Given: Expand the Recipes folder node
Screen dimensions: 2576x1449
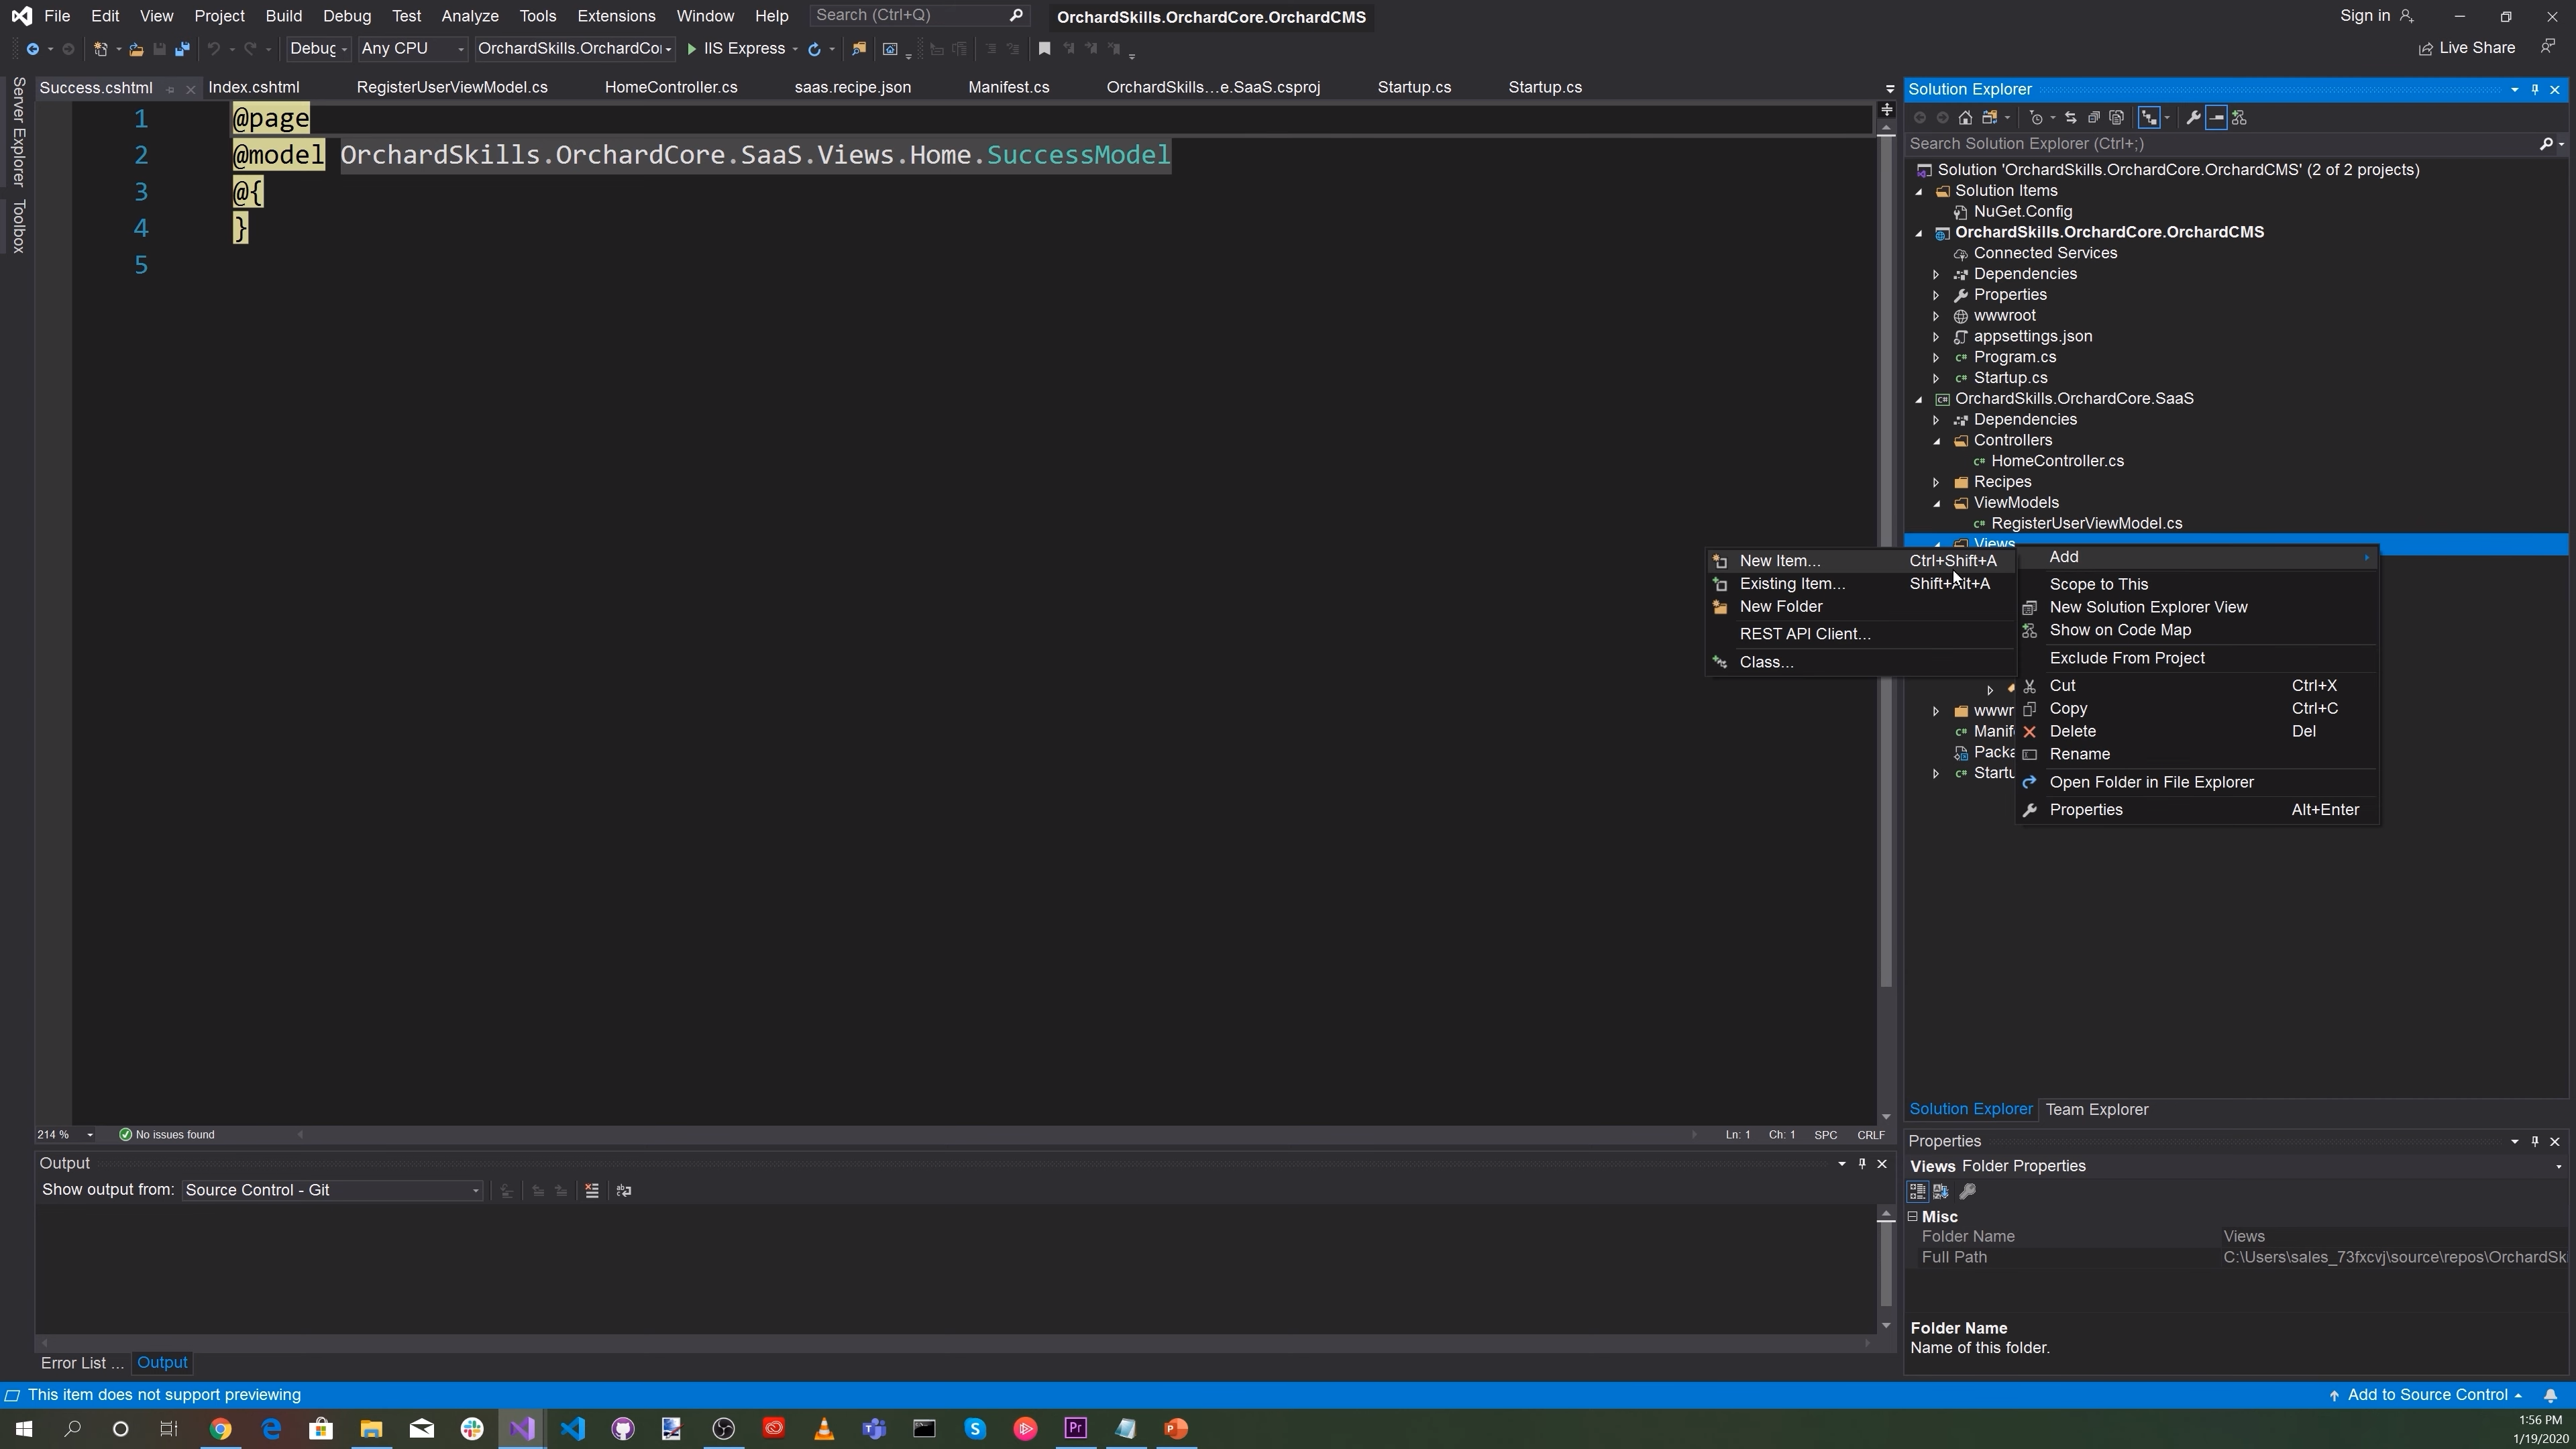Looking at the screenshot, I should point(1937,483).
